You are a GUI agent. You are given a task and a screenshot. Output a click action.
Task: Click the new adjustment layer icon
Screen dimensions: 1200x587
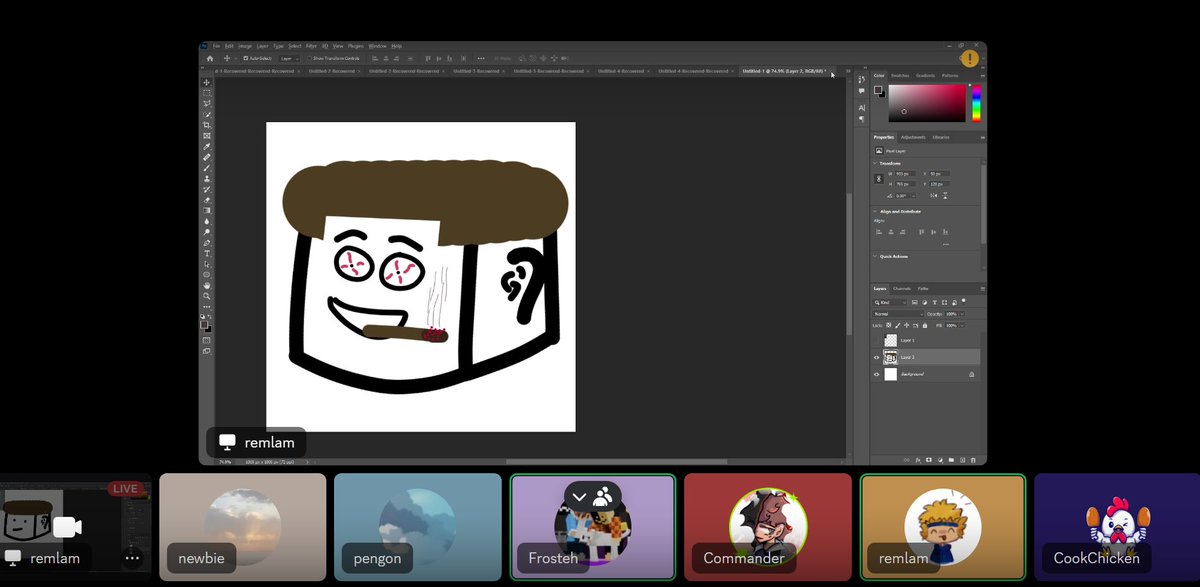[940, 460]
